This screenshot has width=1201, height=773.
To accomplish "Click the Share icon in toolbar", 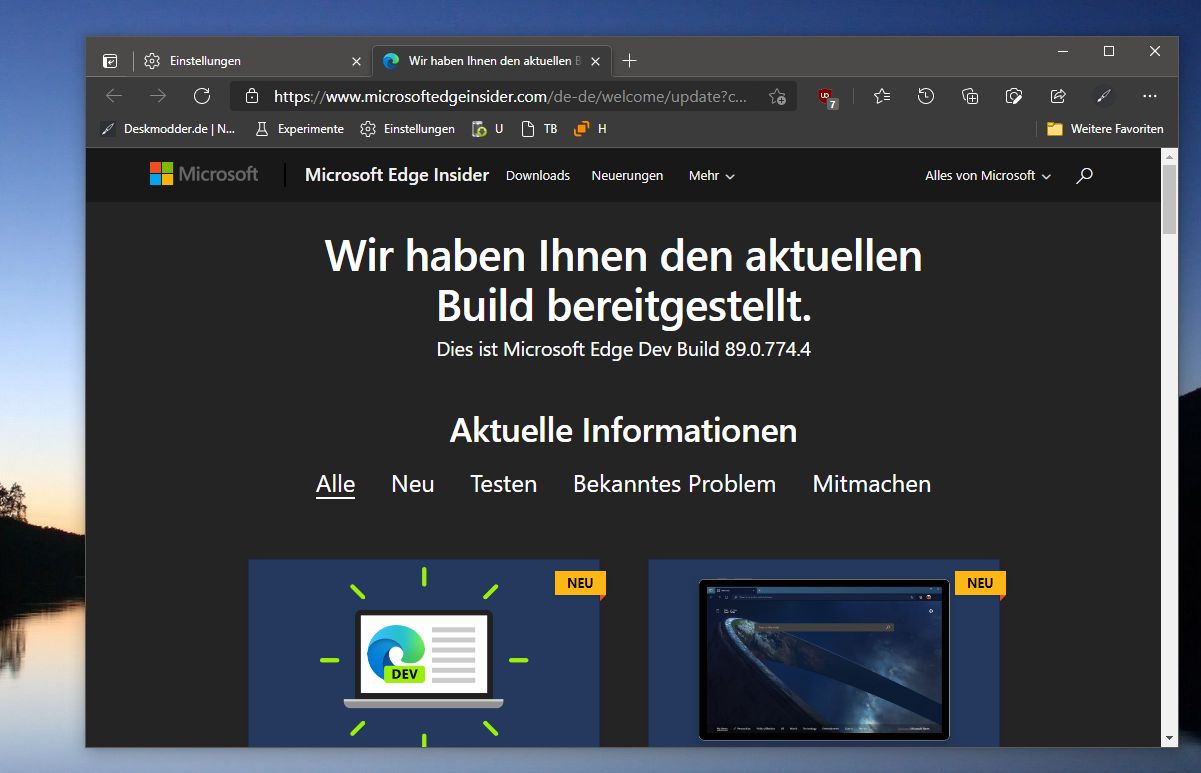I will [1058, 96].
